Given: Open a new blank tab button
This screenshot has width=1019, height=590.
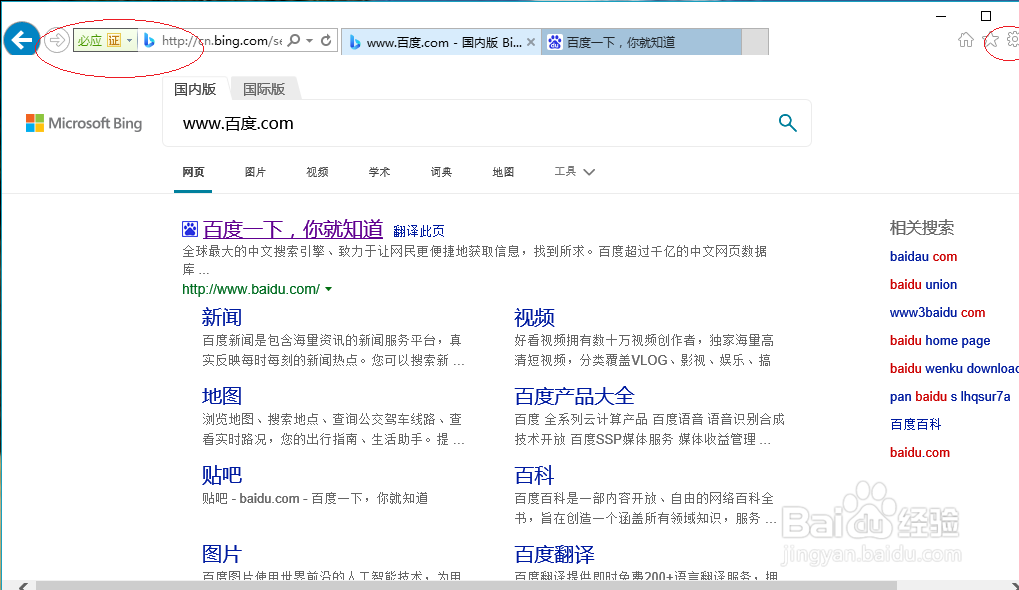Looking at the screenshot, I should coord(755,42).
